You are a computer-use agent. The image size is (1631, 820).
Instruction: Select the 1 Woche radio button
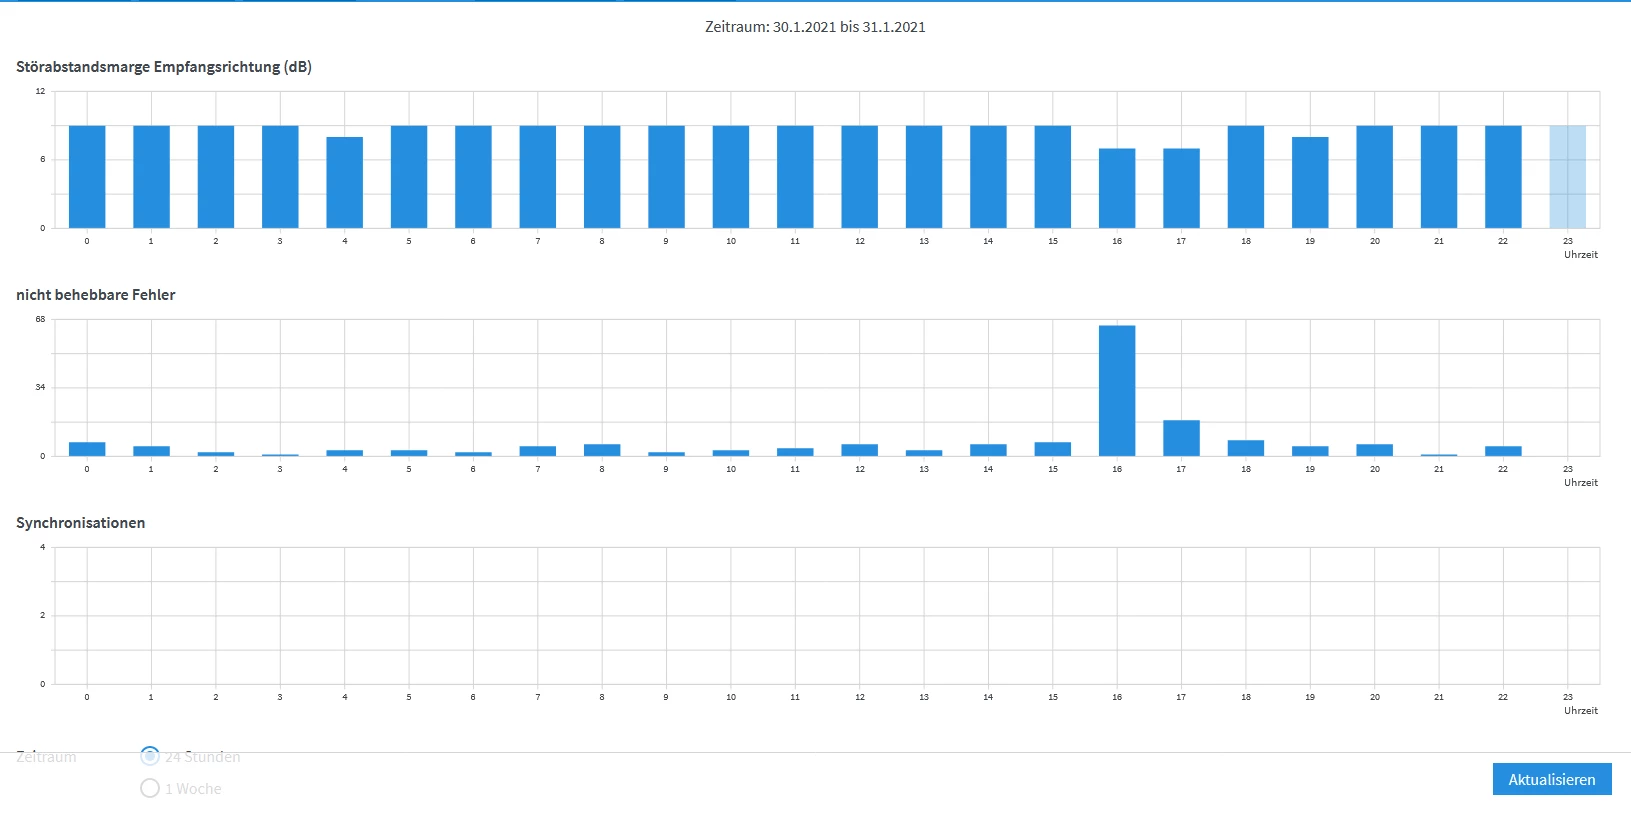click(150, 788)
